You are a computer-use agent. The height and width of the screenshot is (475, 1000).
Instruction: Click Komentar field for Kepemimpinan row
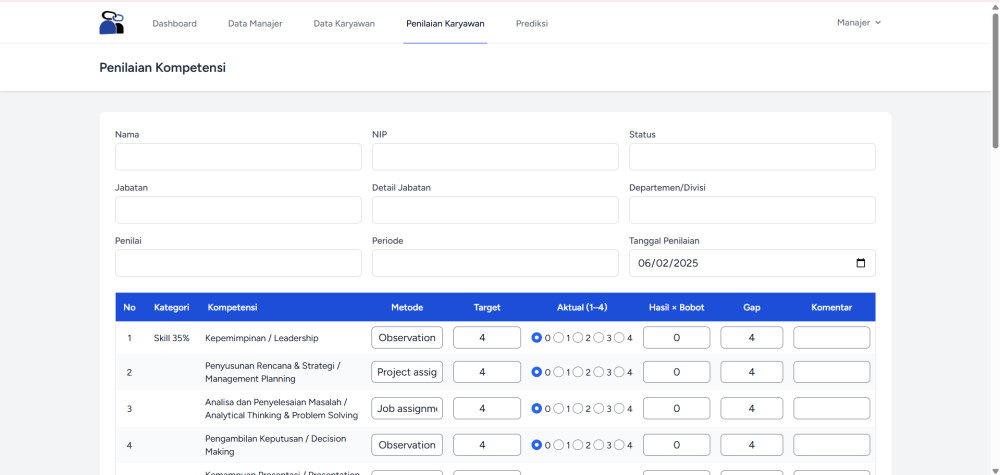point(832,338)
